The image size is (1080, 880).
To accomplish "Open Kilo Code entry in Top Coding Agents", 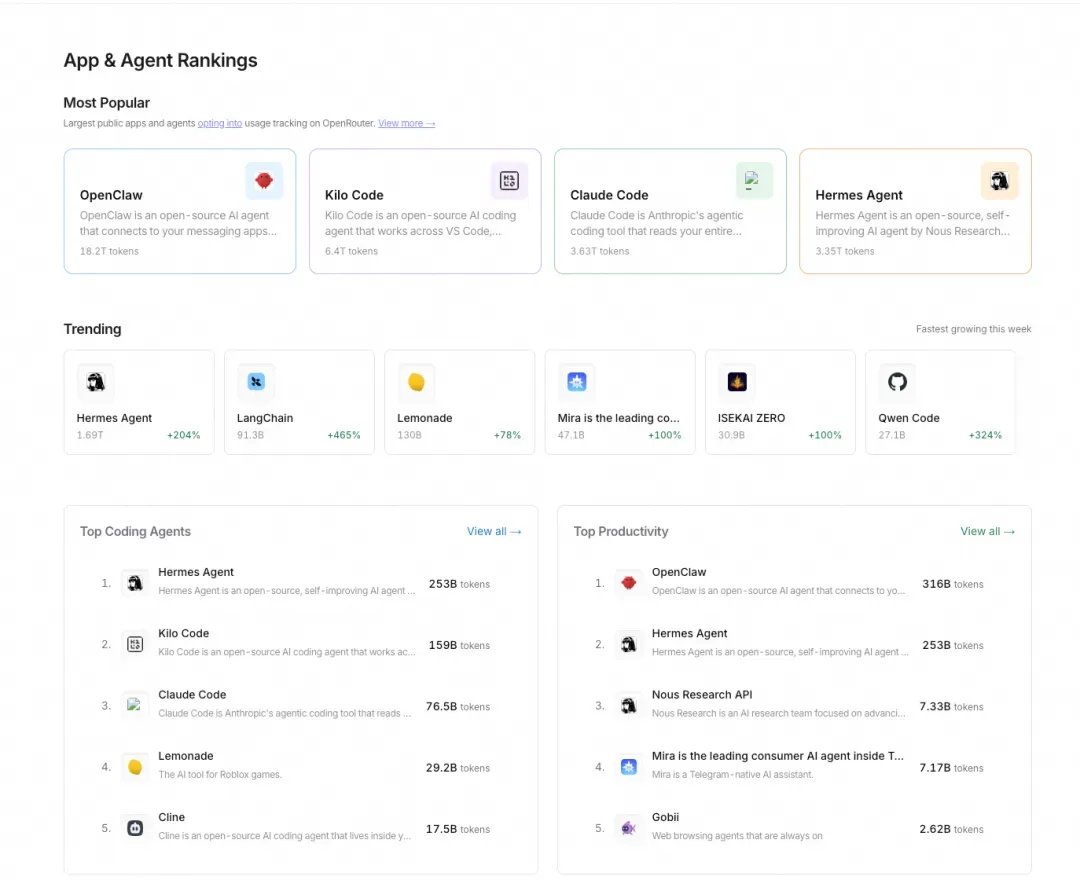I will point(184,634).
